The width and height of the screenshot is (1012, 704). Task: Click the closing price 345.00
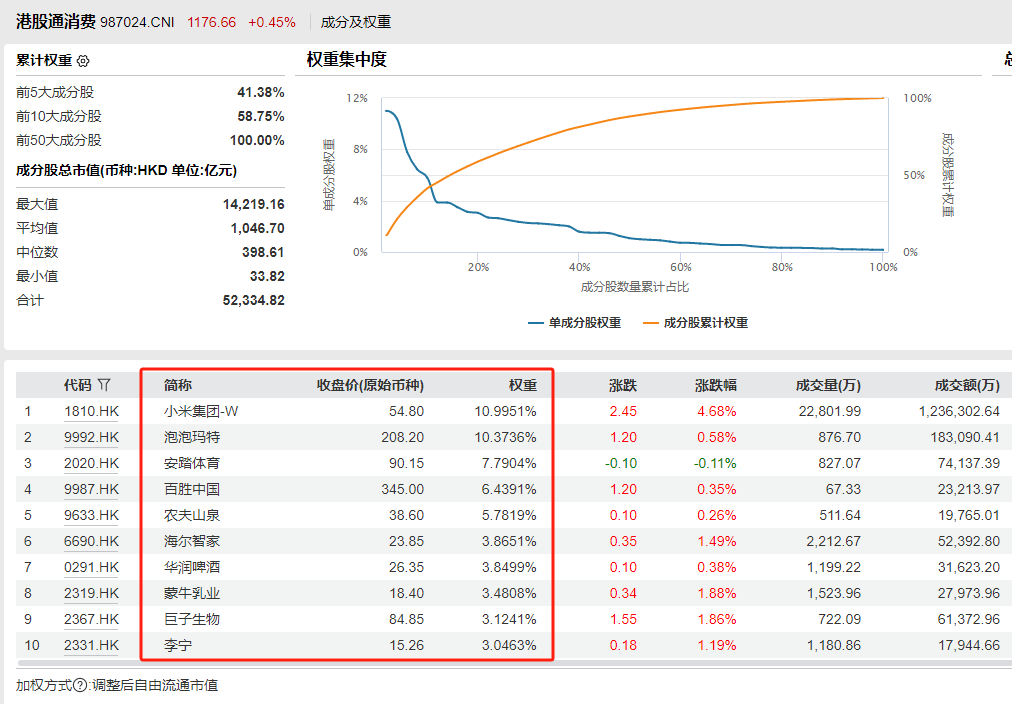[x=403, y=489]
